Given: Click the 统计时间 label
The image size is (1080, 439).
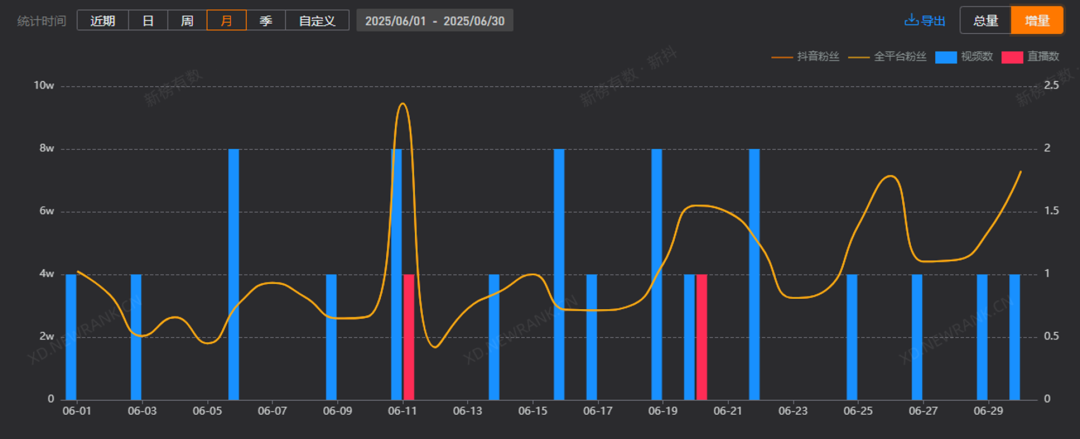Looking at the screenshot, I should click(41, 21).
